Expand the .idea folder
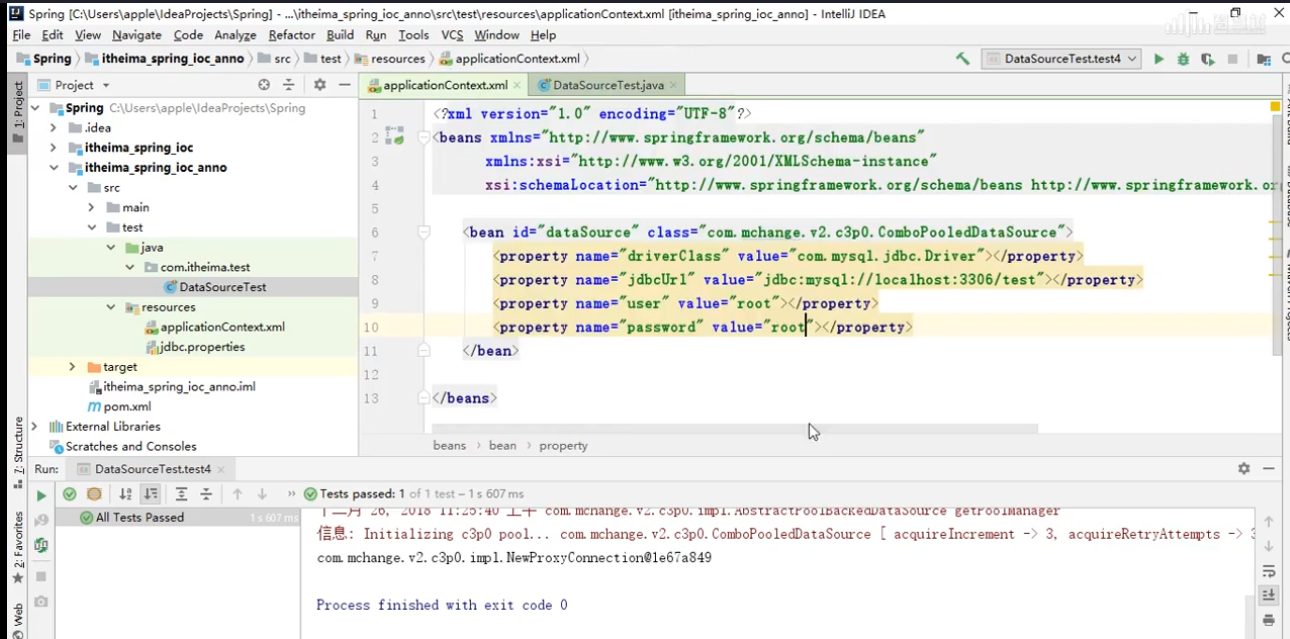This screenshot has width=1290, height=639. point(54,128)
